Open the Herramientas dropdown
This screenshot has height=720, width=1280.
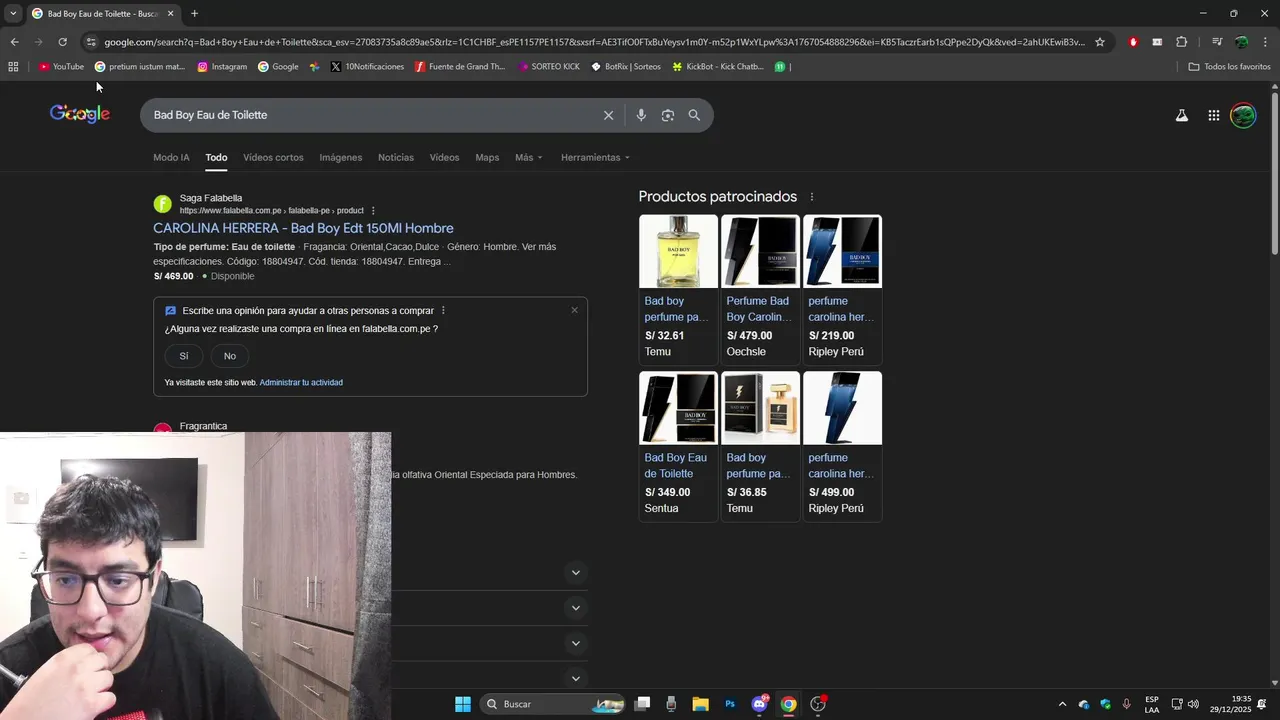tap(596, 158)
